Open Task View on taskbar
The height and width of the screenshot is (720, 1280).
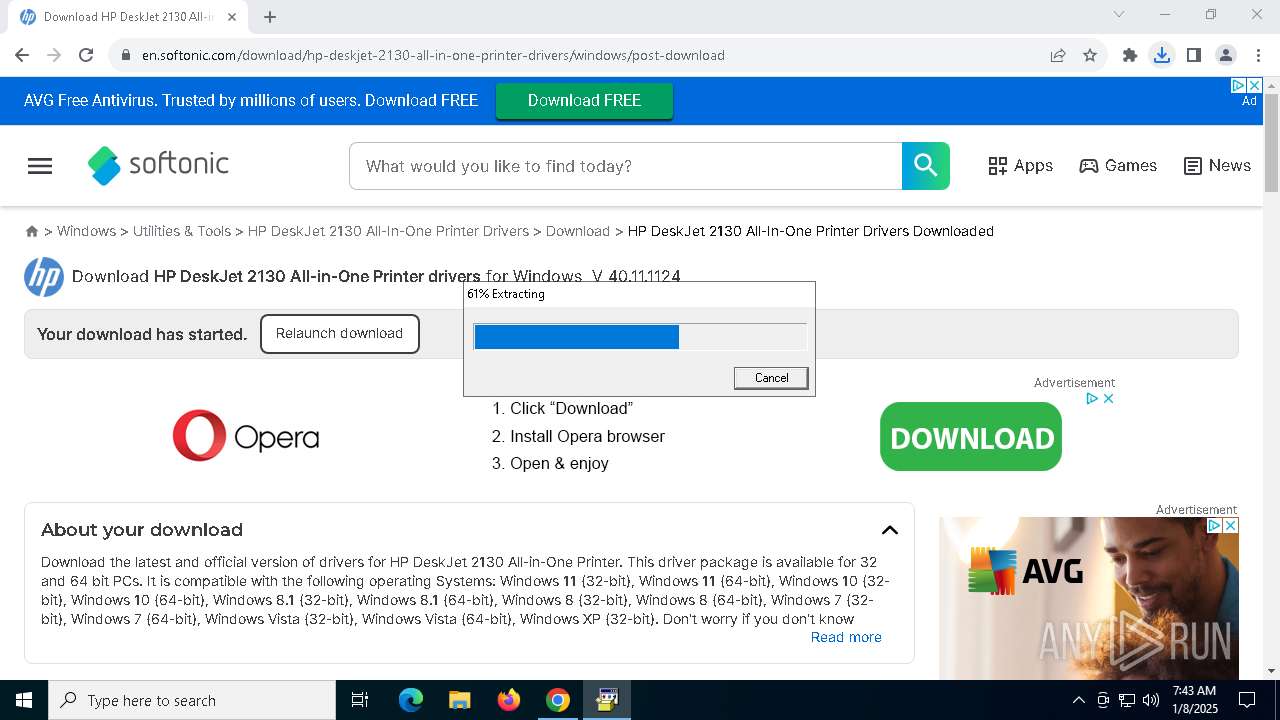pos(360,700)
